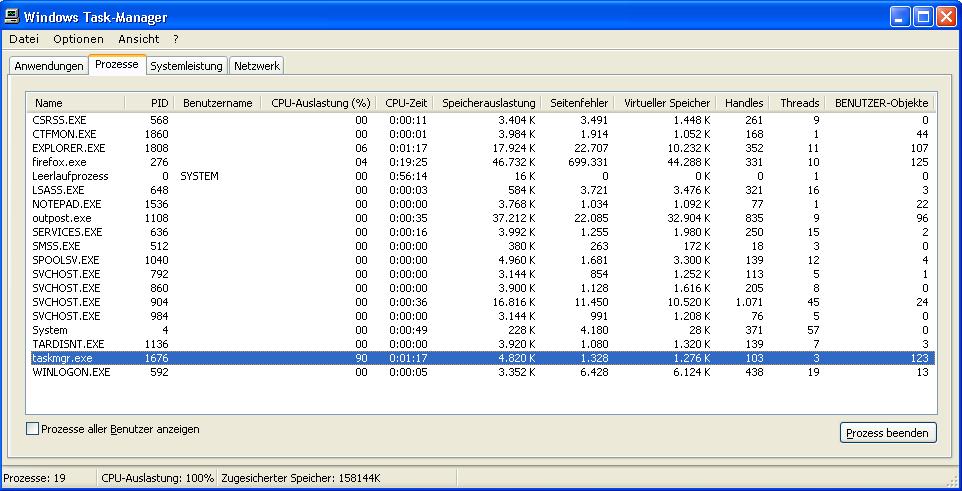This screenshot has width=962, height=491.
Task: Sort by the Virtueller Speicher column header
Action: point(666,103)
